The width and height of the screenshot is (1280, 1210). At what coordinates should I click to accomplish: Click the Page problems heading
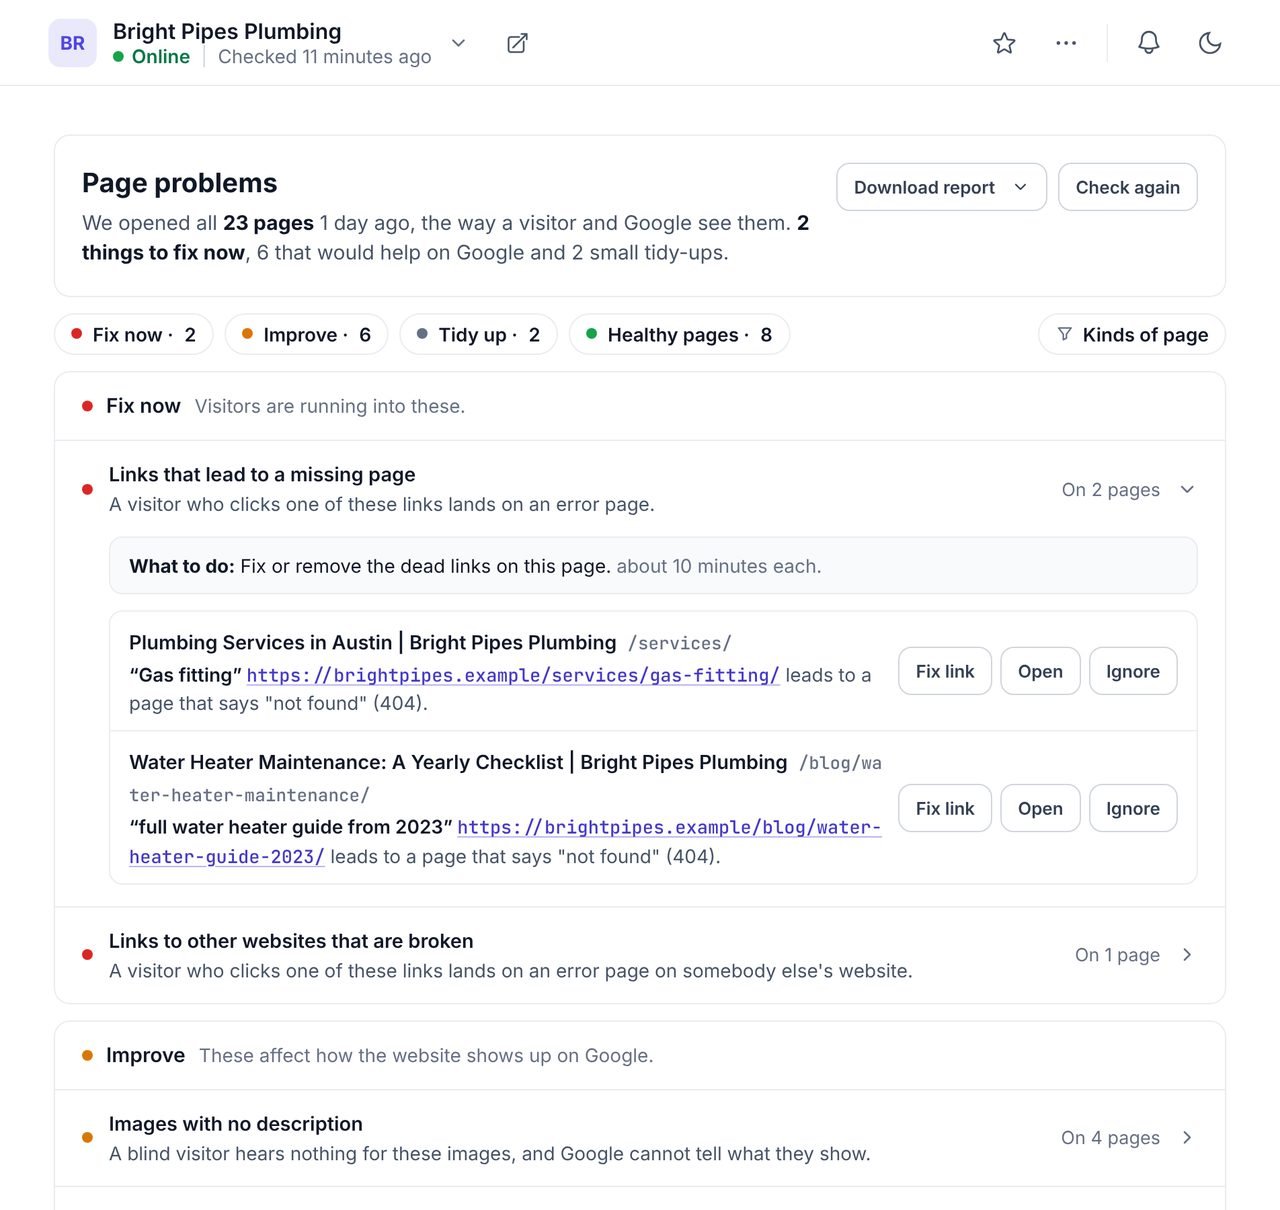click(180, 183)
